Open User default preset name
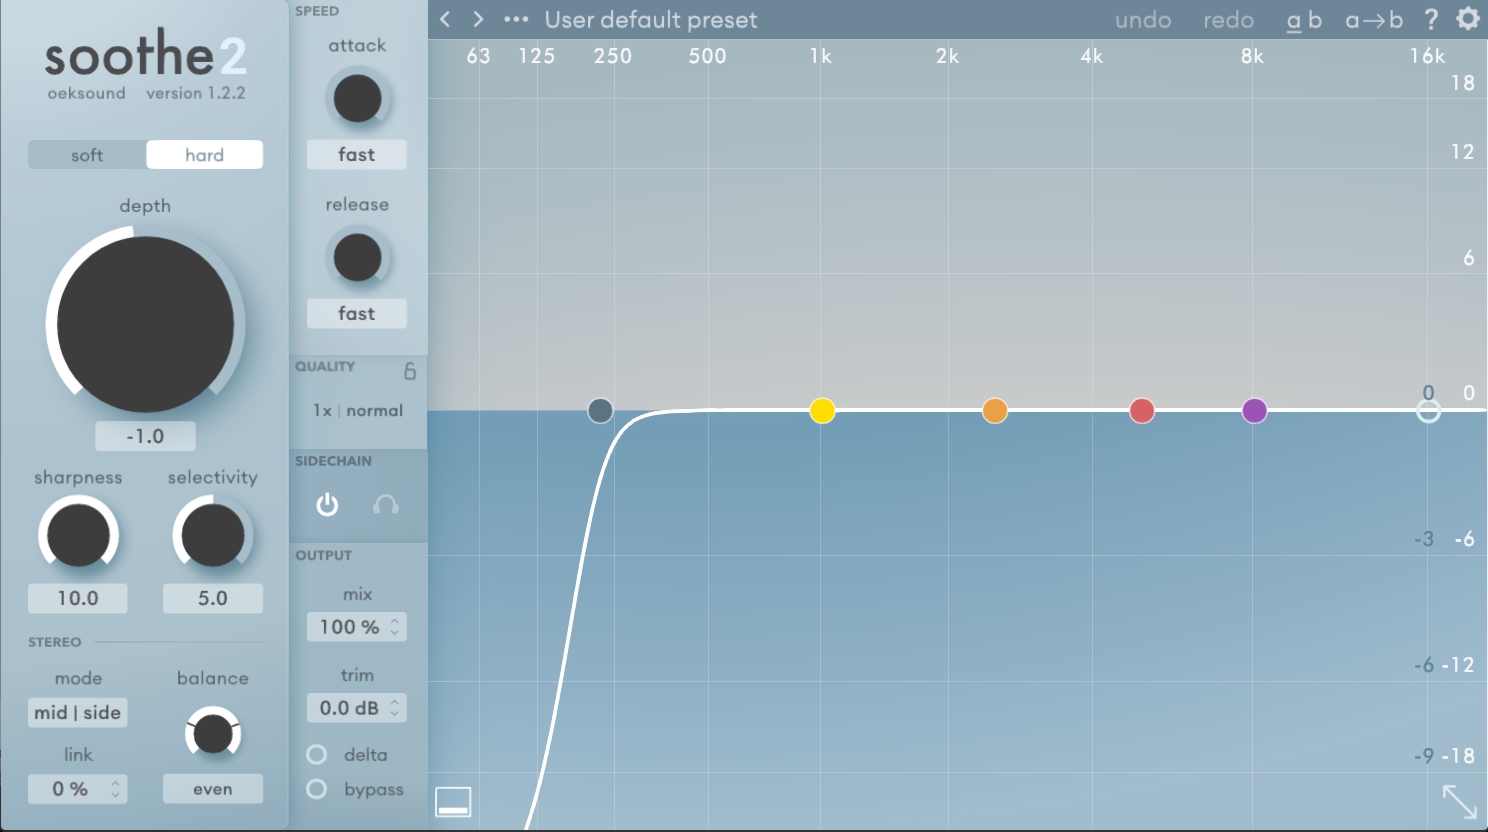 pyautogui.click(x=651, y=20)
